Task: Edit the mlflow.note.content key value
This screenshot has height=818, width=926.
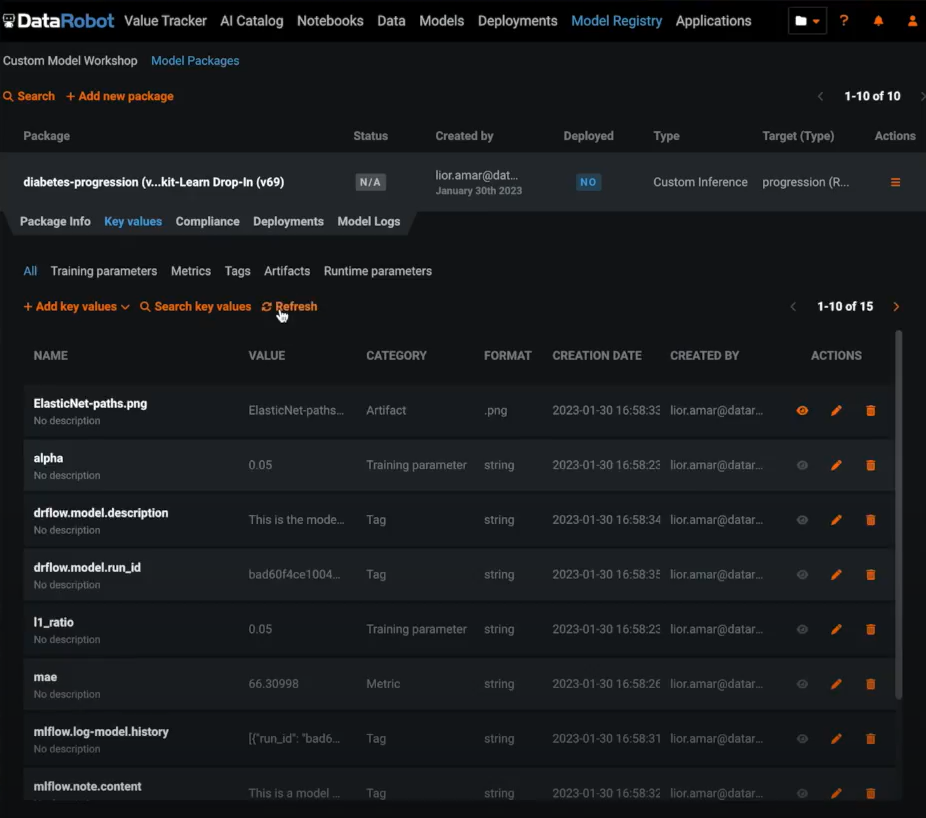Action: point(836,793)
